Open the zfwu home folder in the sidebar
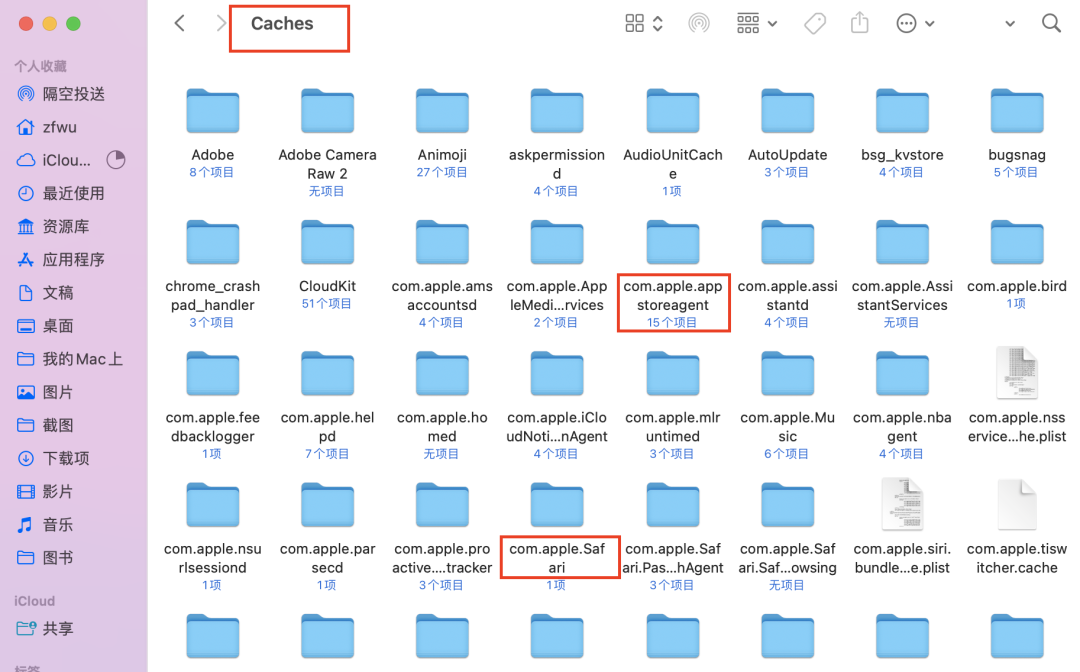This screenshot has height=672, width=1080. [x=48, y=127]
